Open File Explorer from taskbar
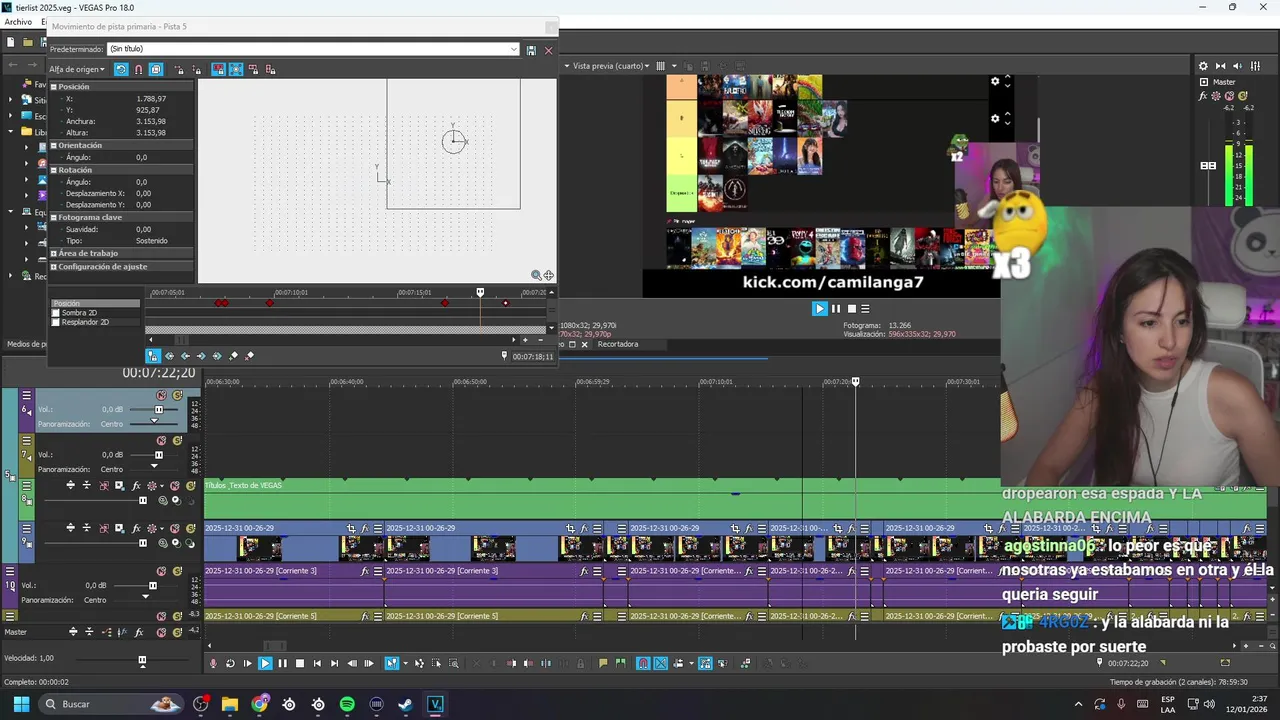Image resolution: width=1280 pixels, height=720 pixels. (230, 704)
